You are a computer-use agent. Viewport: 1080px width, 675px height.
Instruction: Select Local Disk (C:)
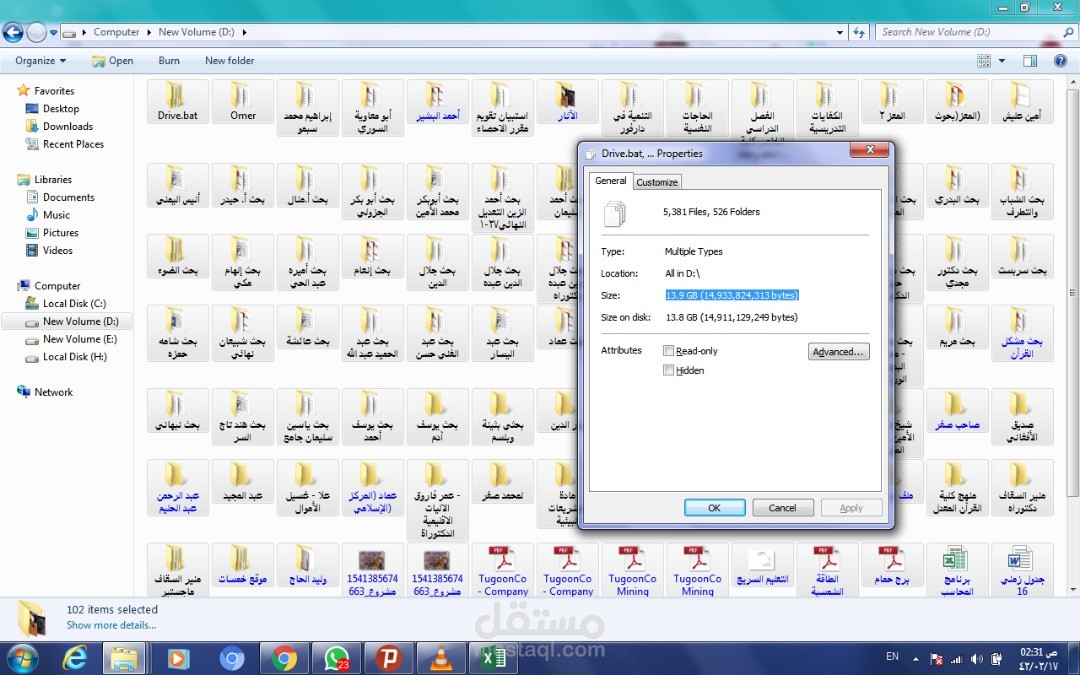74,304
